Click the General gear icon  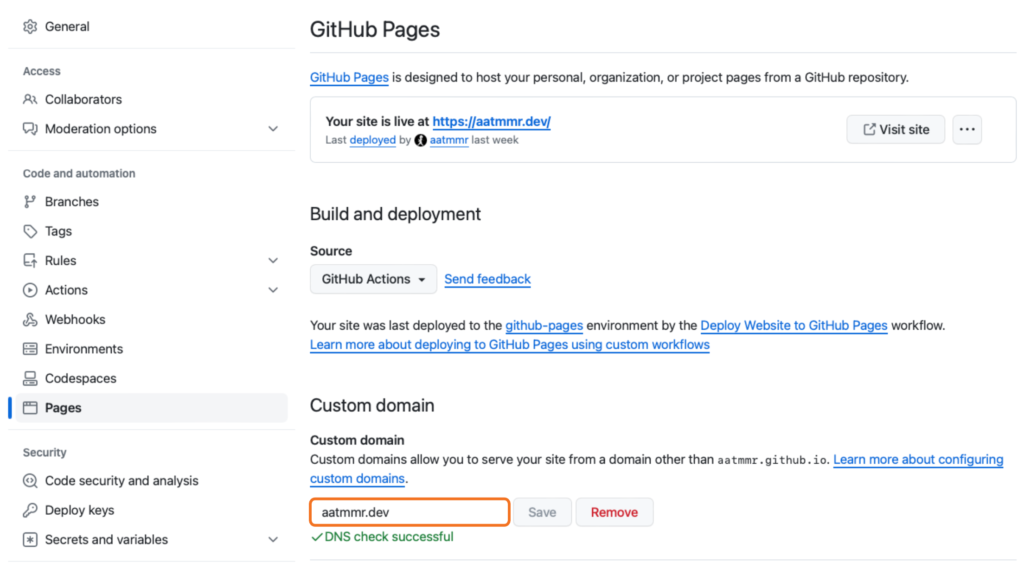point(30,27)
